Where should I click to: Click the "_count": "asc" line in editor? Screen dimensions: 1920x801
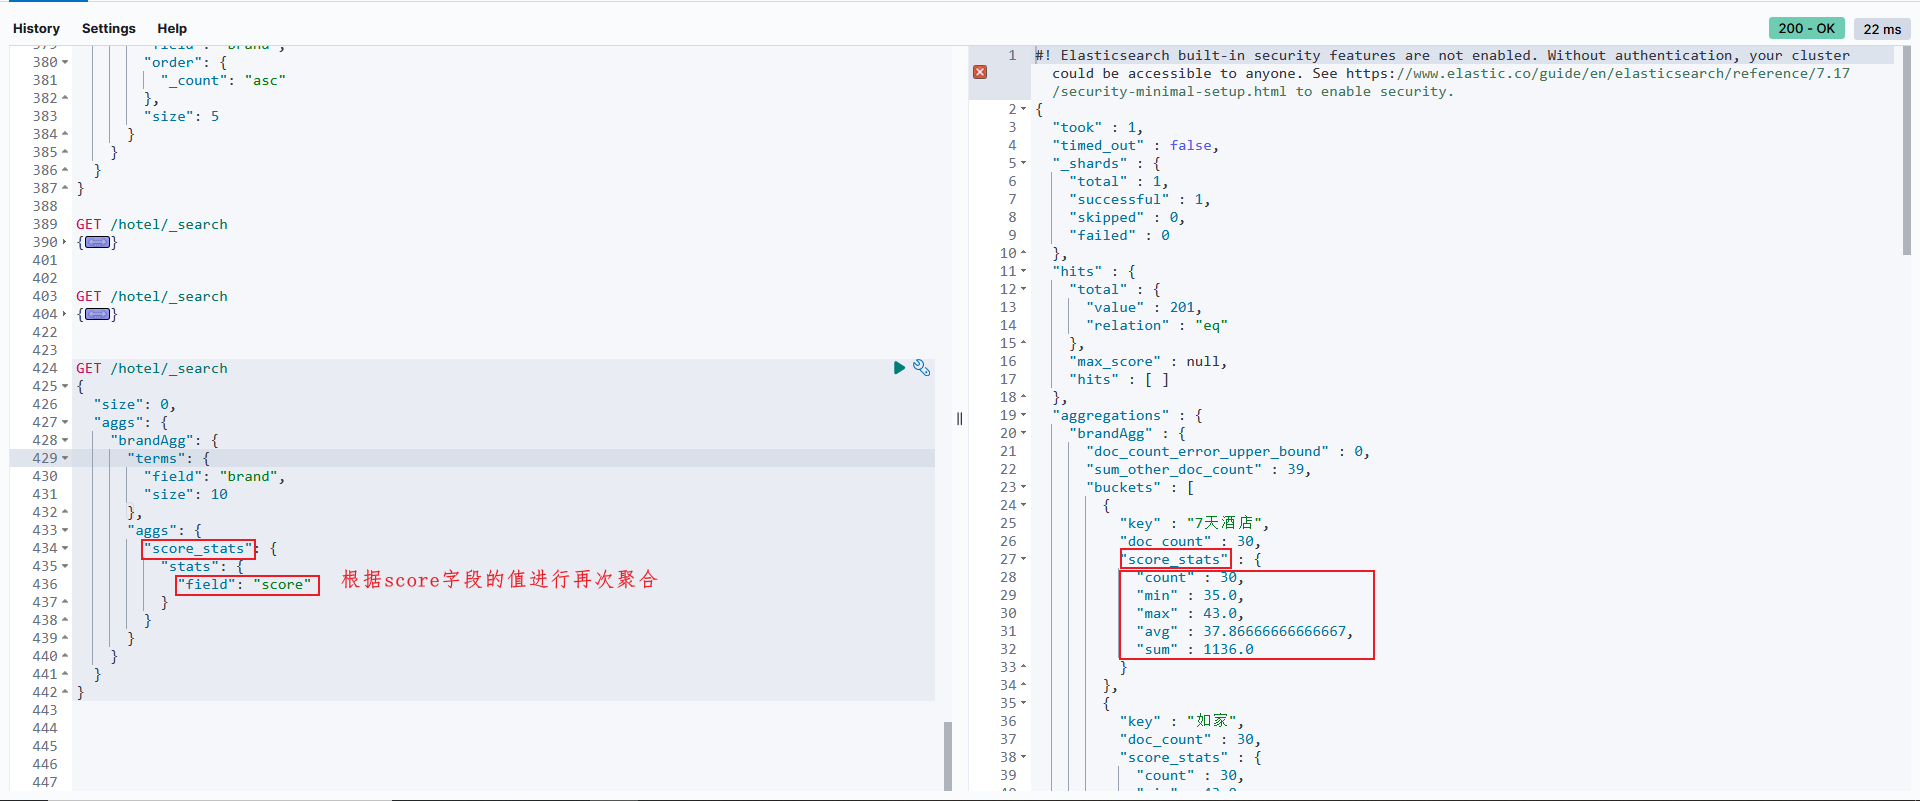(223, 80)
